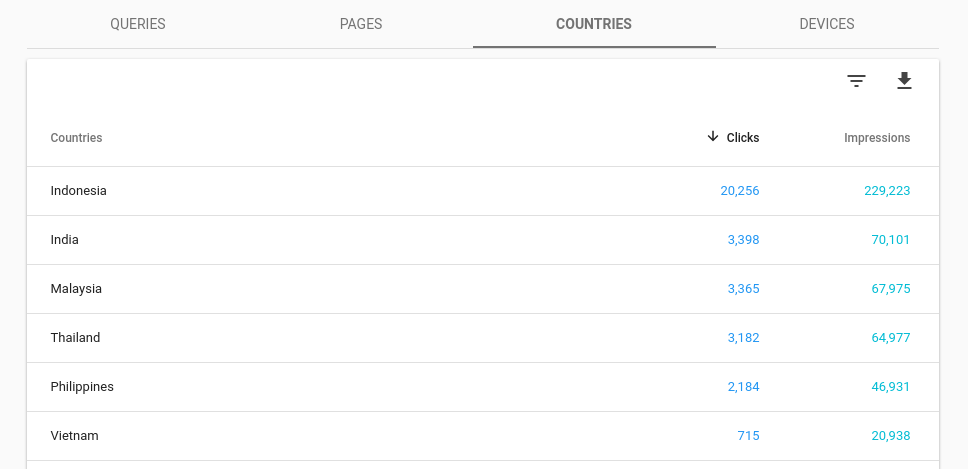The height and width of the screenshot is (469, 968).
Task: Sort by the Impressions column header
Action: point(877,138)
